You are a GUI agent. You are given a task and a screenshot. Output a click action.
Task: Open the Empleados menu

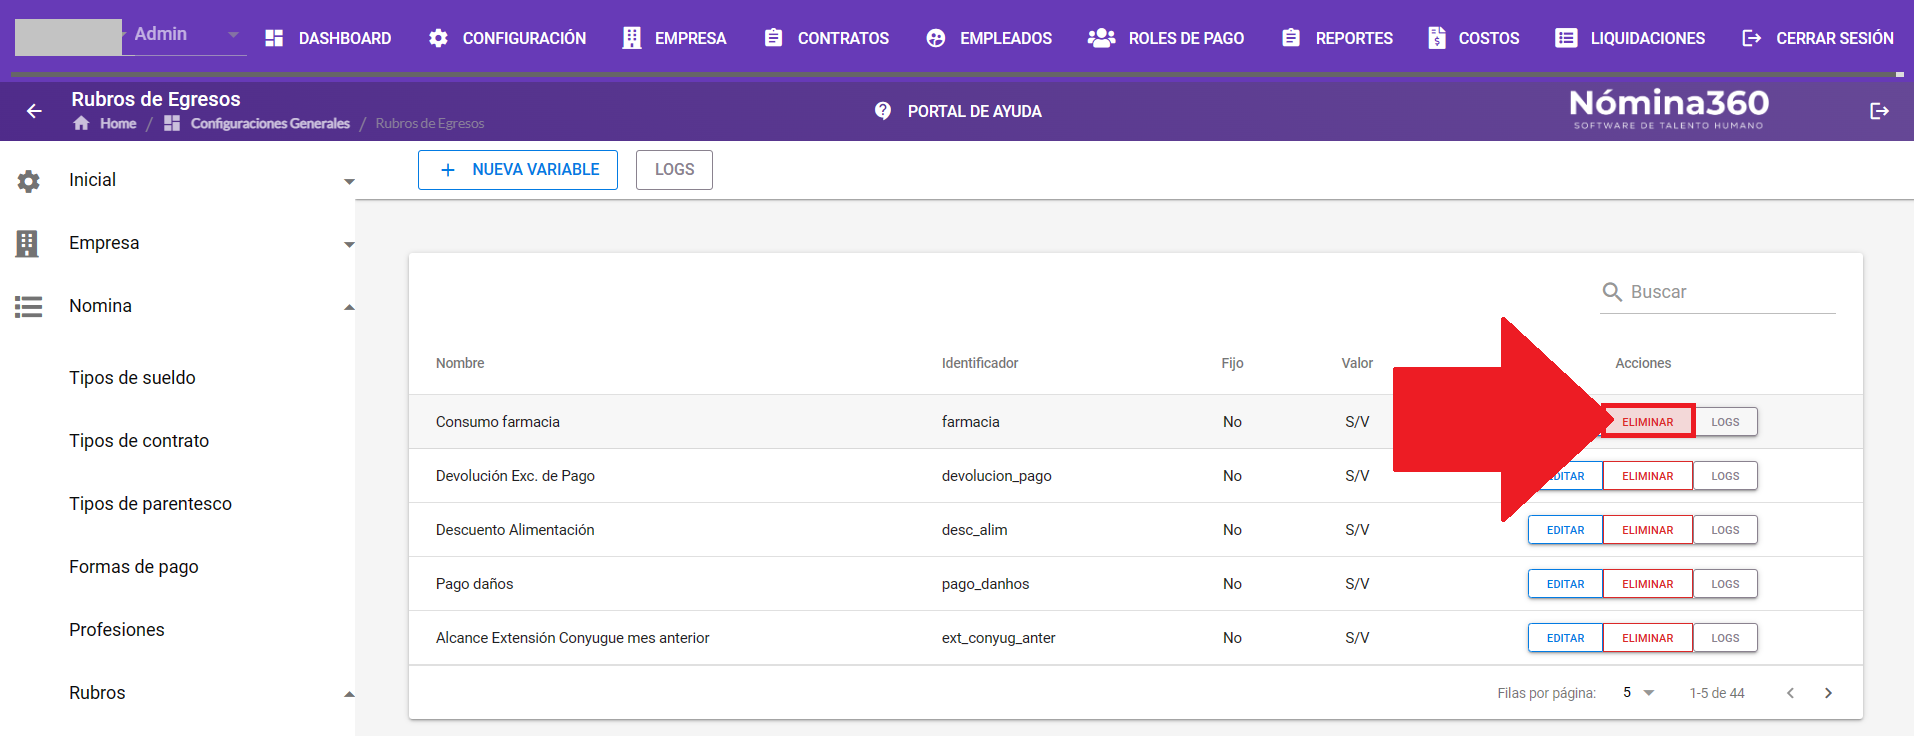coord(989,38)
